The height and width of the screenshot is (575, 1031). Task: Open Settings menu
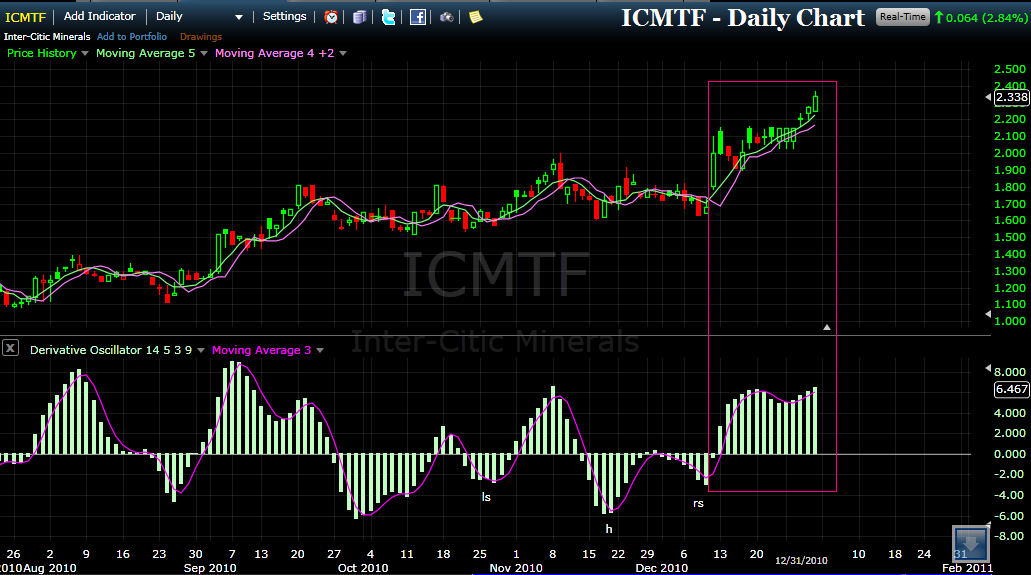point(285,16)
